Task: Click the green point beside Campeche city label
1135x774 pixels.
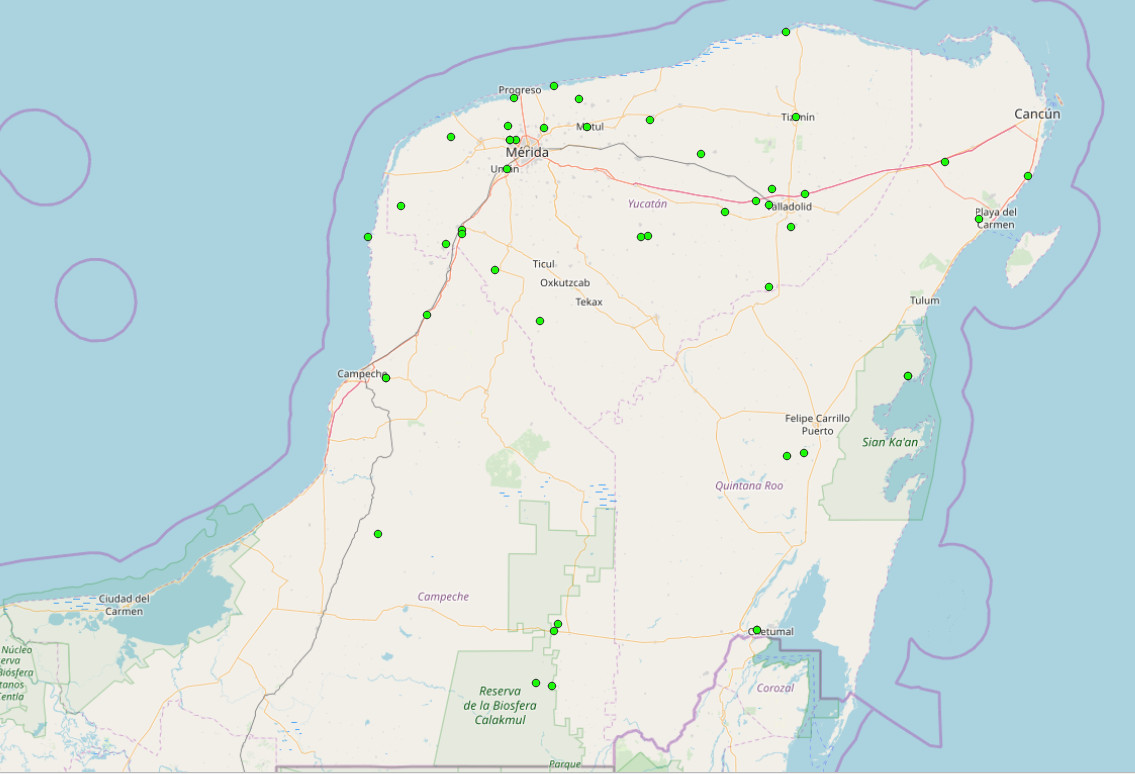Action: pyautogui.click(x=386, y=378)
